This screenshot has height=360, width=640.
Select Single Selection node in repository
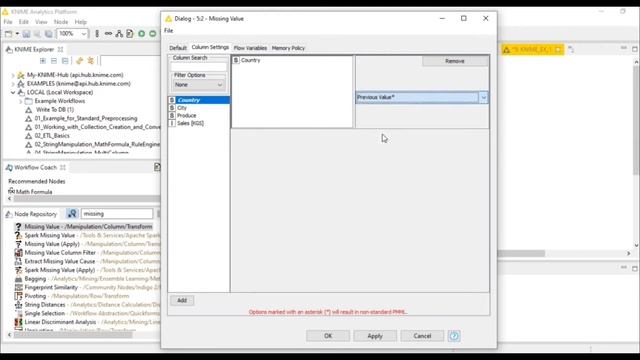[x=44, y=313]
